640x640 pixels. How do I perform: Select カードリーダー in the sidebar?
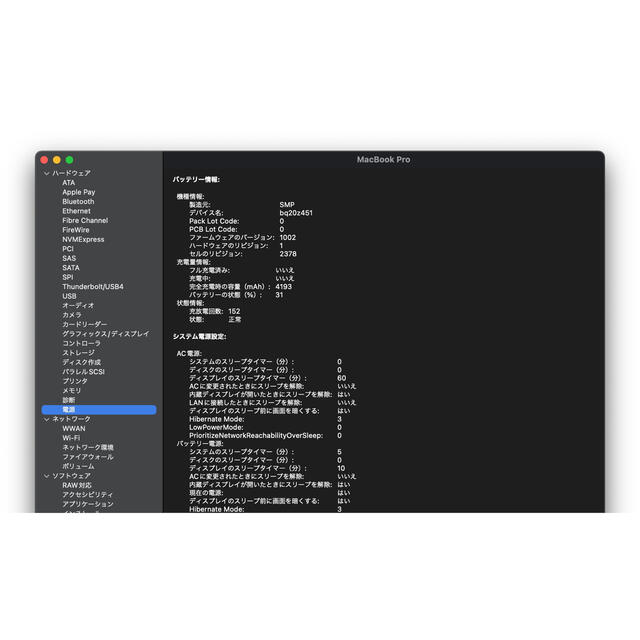[84, 324]
